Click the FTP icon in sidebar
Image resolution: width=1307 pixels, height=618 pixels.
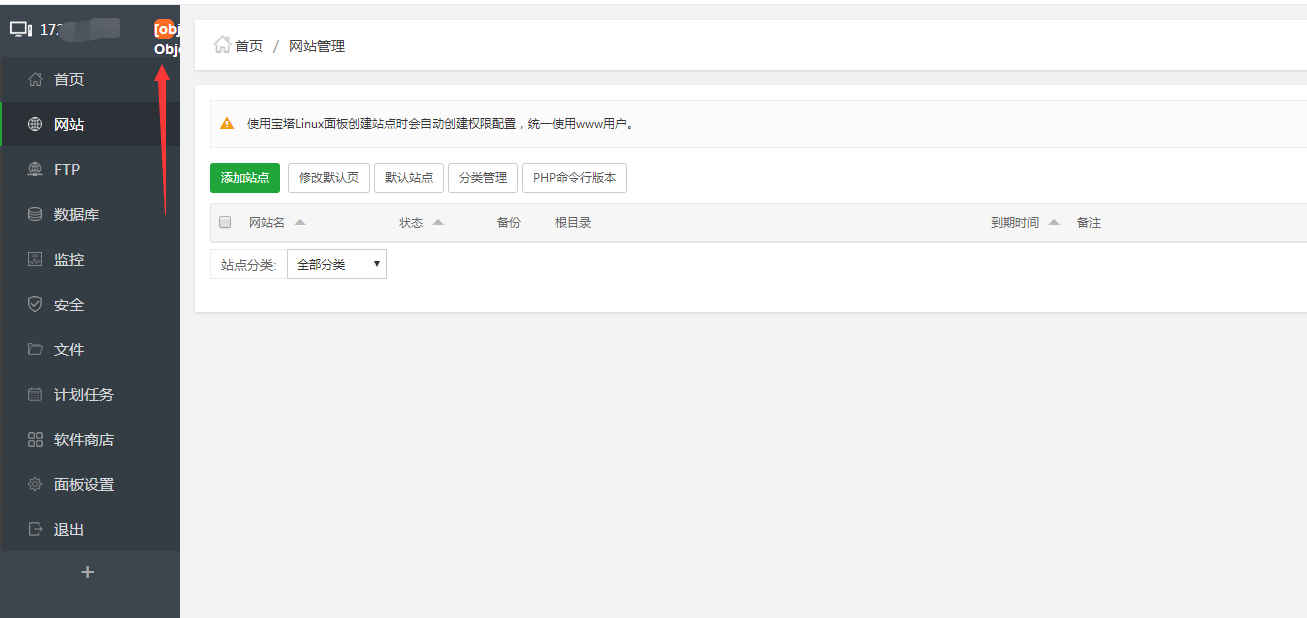[x=35, y=169]
